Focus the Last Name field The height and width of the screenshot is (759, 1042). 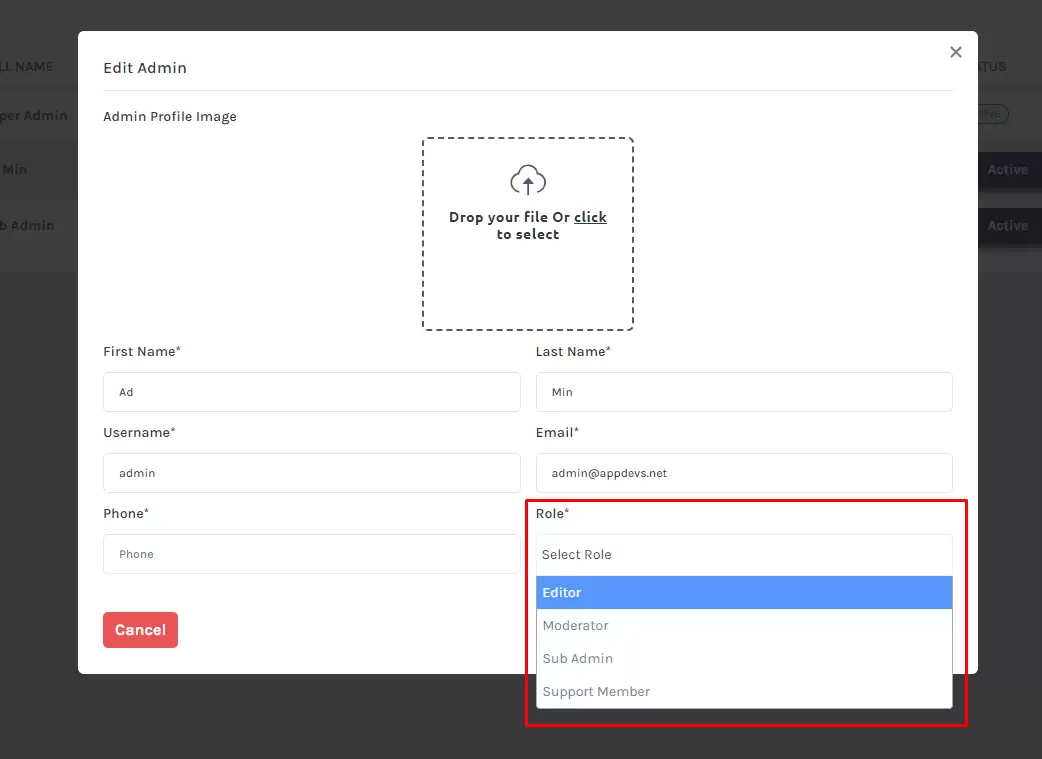coord(744,392)
